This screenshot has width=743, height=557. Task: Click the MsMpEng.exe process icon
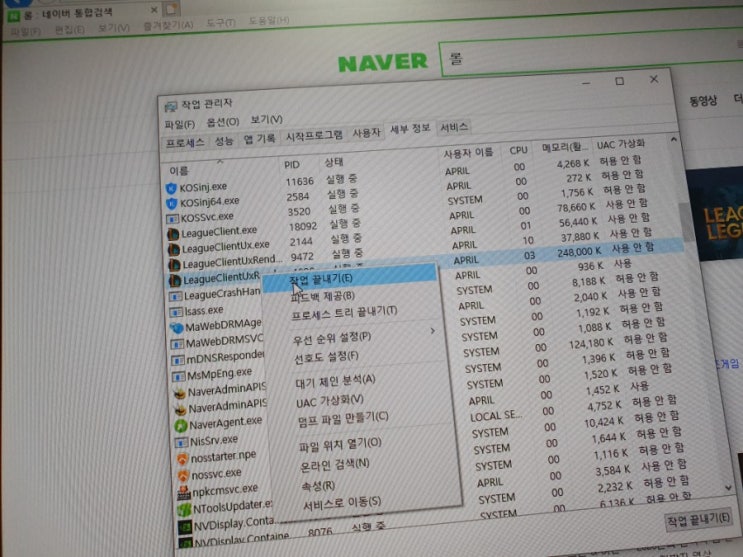pos(179,376)
